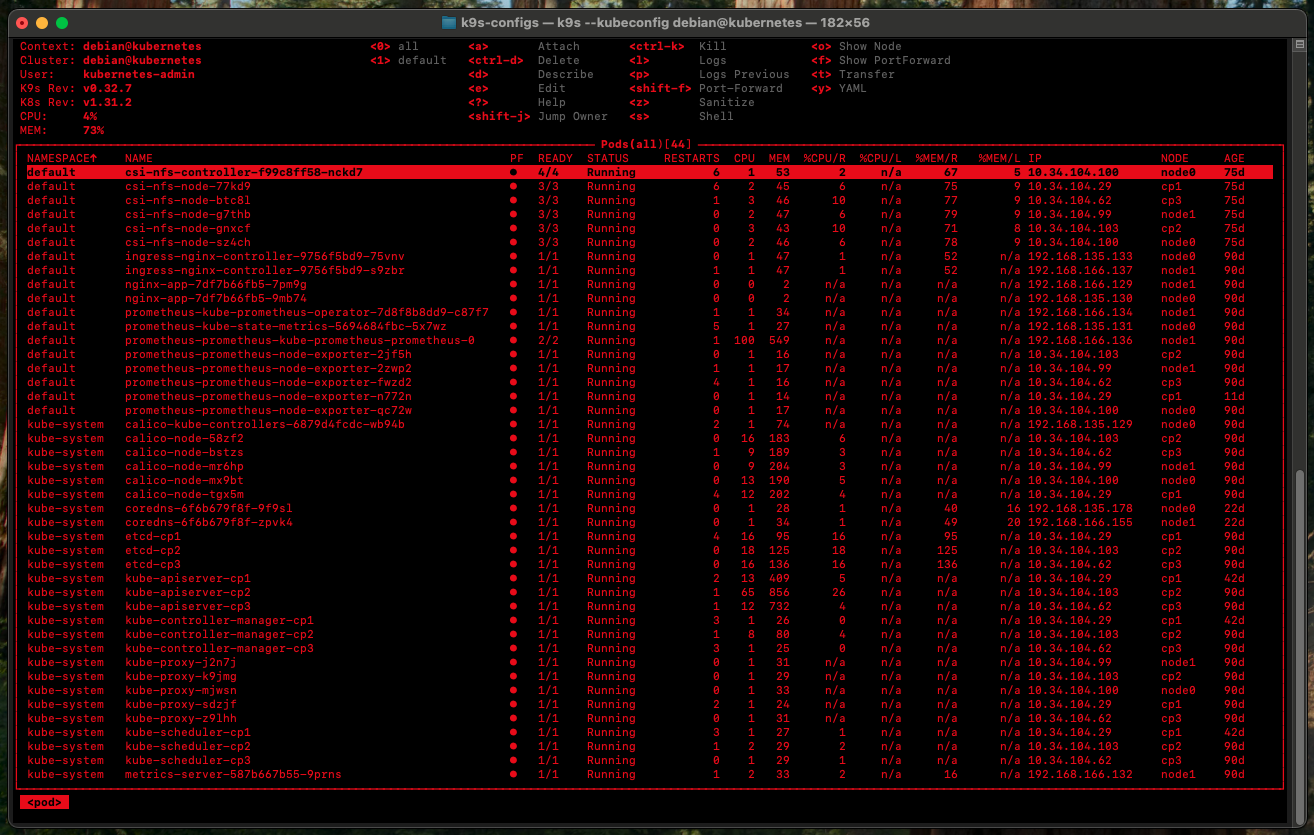The height and width of the screenshot is (835, 1314).
Task: Click the folder icon in the title bar
Action: (x=449, y=22)
